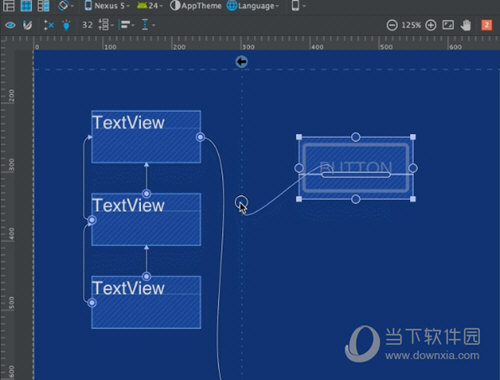
Task: Open the align elements dropdown
Action: point(127,25)
